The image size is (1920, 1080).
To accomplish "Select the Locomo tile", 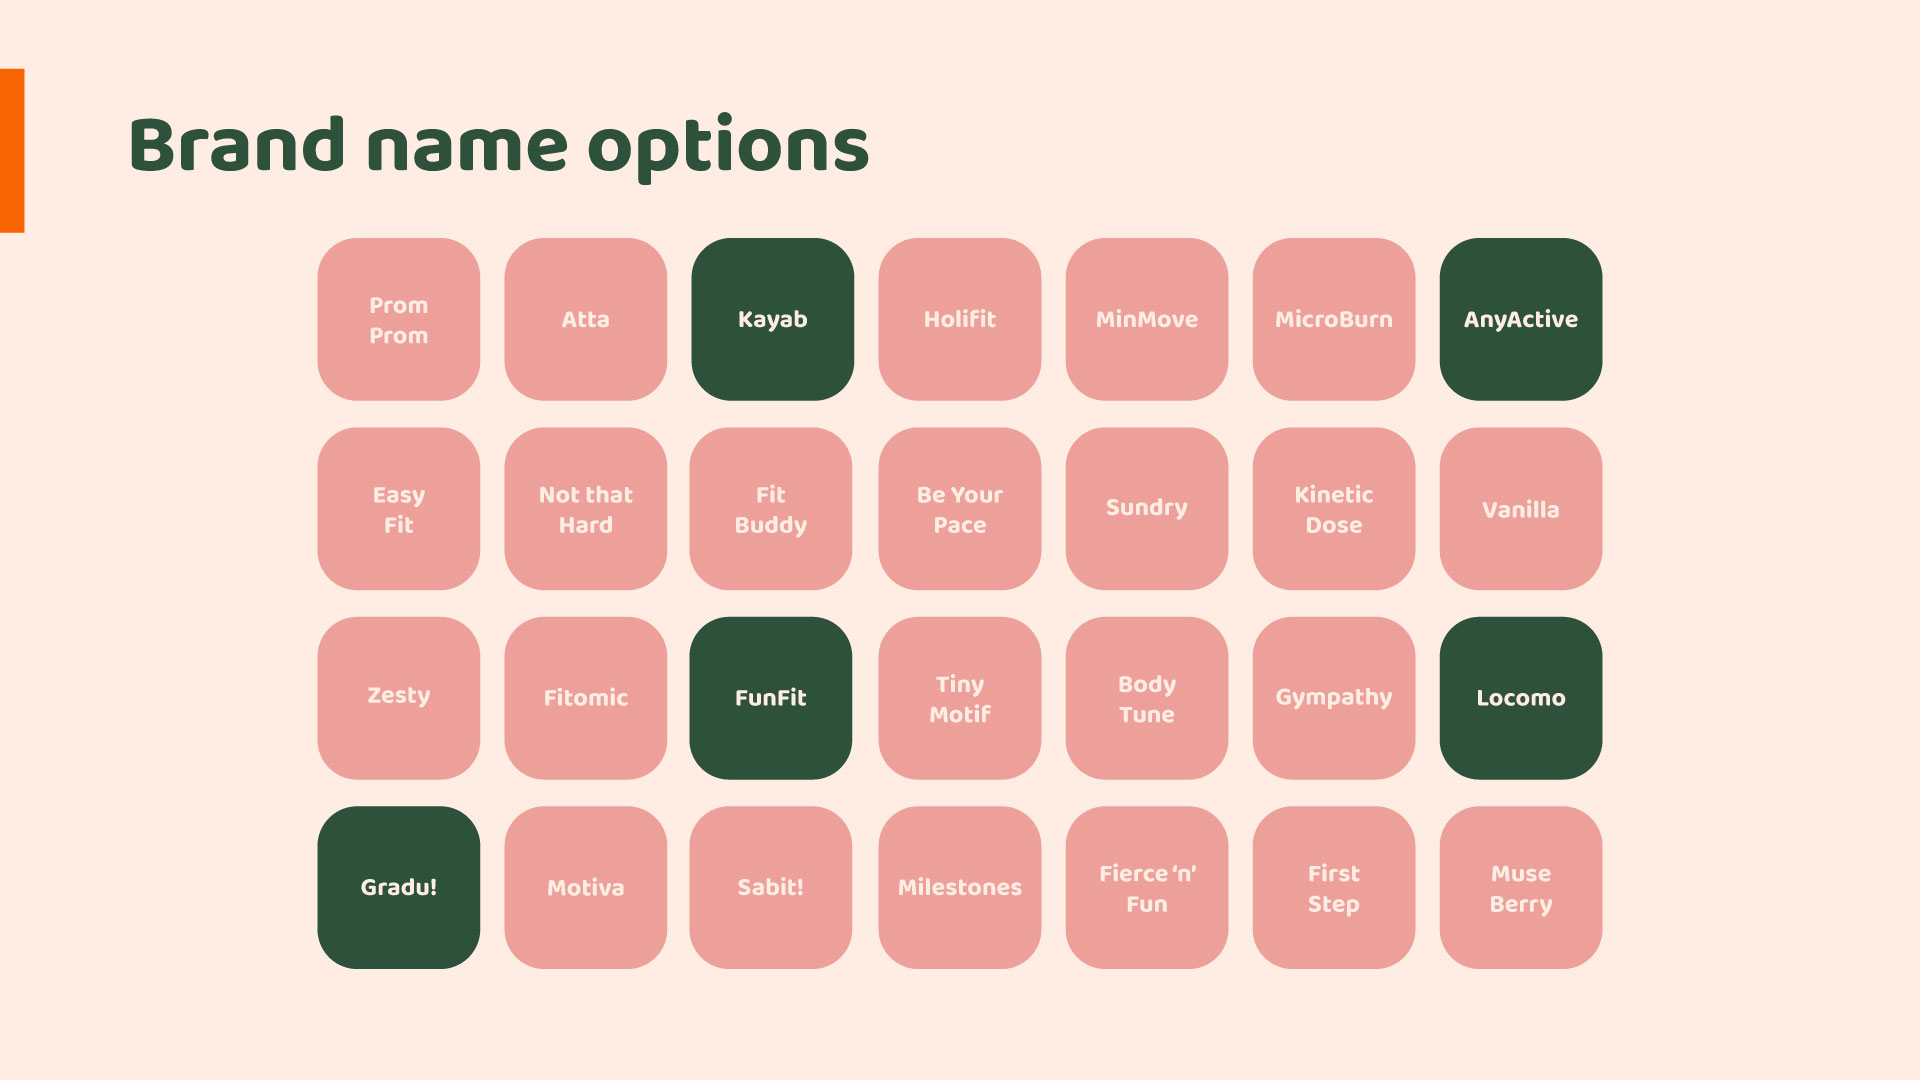I will (x=1520, y=698).
